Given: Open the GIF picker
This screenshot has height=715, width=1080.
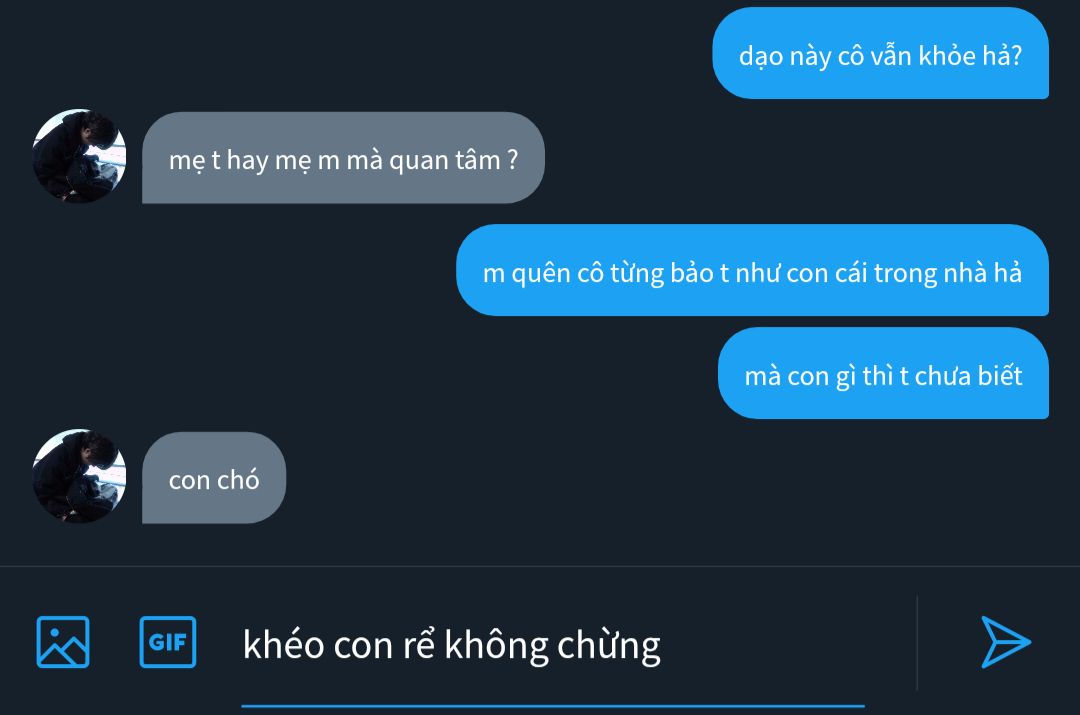Looking at the screenshot, I should [x=168, y=642].
